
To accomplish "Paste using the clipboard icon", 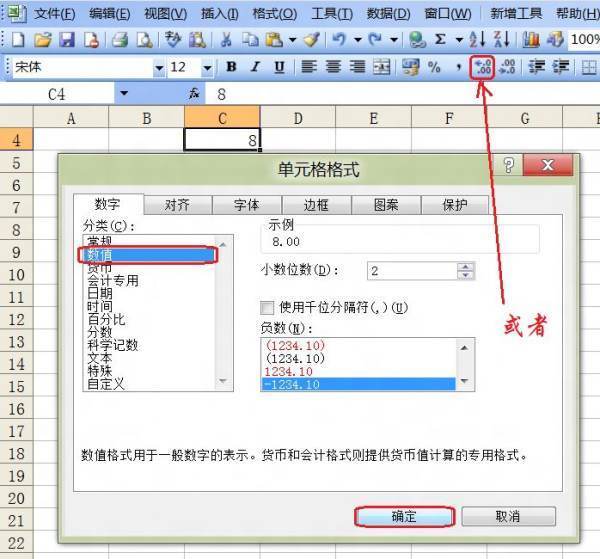I will click(274, 39).
